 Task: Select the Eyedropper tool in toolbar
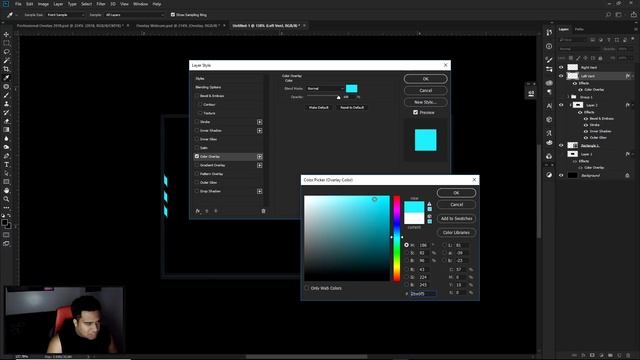coord(7,78)
